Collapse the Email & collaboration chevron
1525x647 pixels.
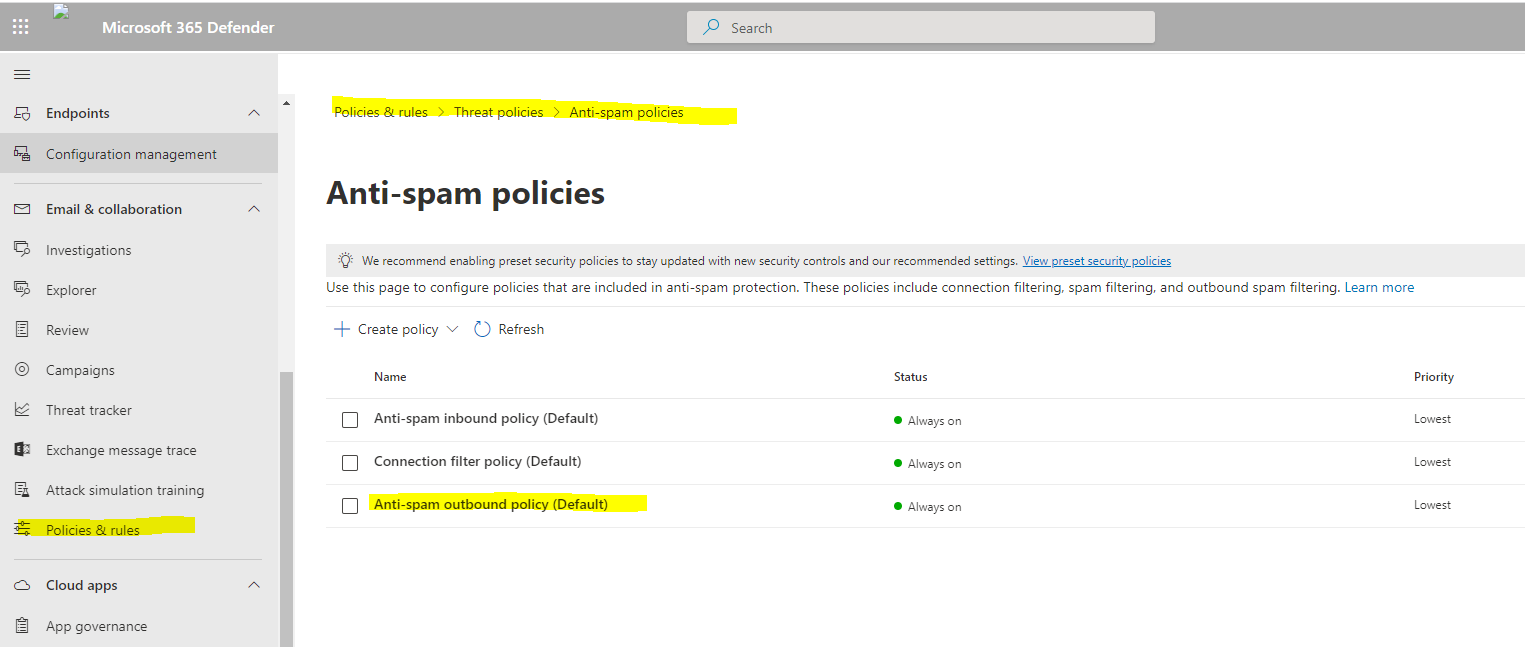[x=254, y=209]
